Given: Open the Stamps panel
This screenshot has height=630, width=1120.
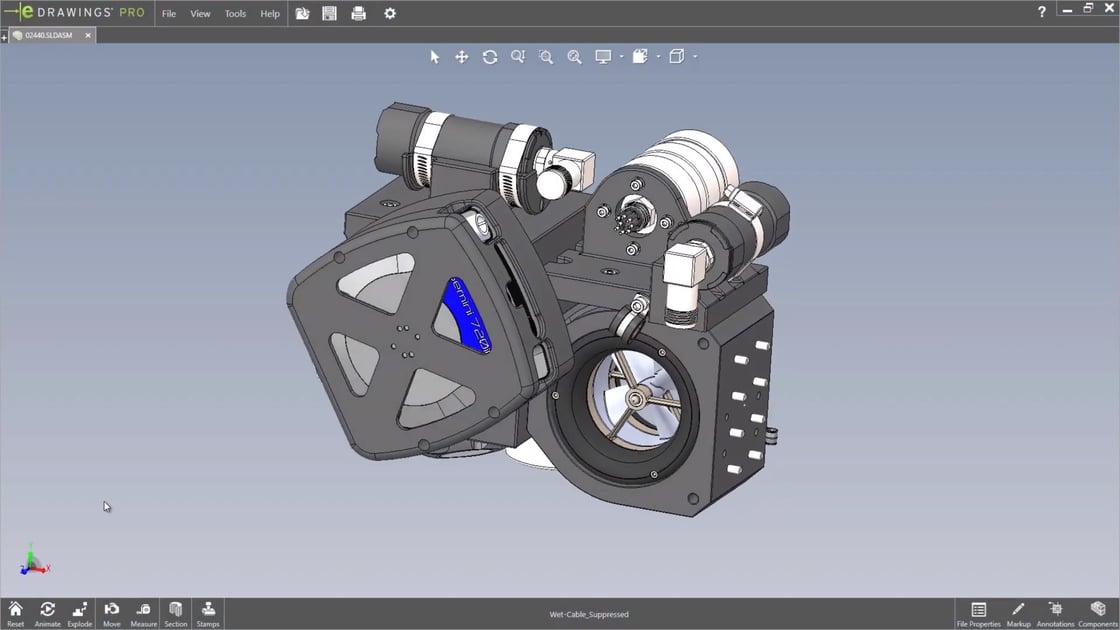Looking at the screenshot, I should pos(208,611).
